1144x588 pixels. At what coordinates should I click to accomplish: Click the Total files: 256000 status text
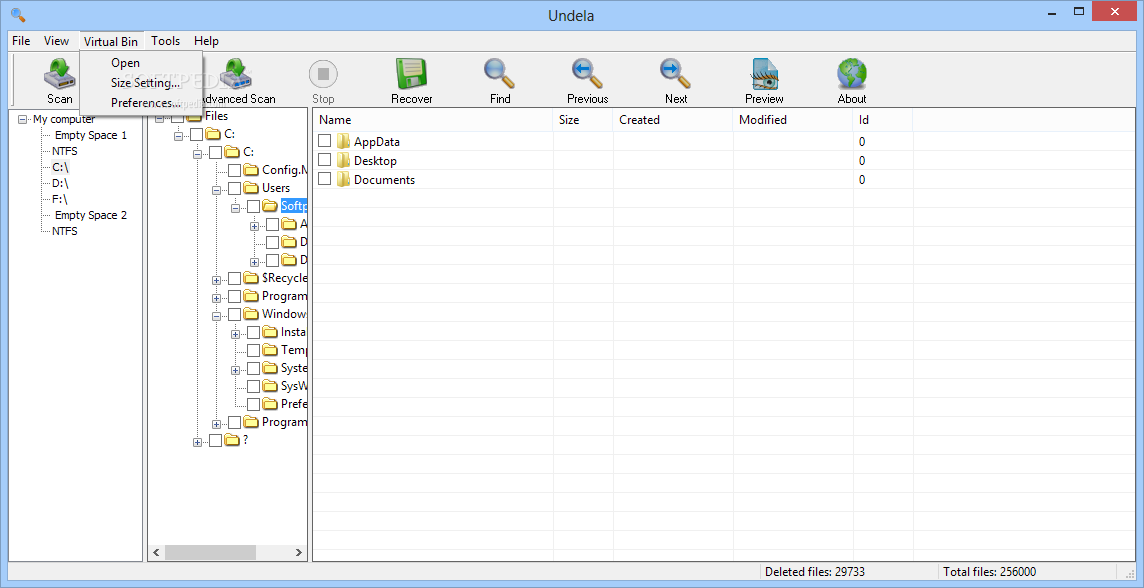989,572
